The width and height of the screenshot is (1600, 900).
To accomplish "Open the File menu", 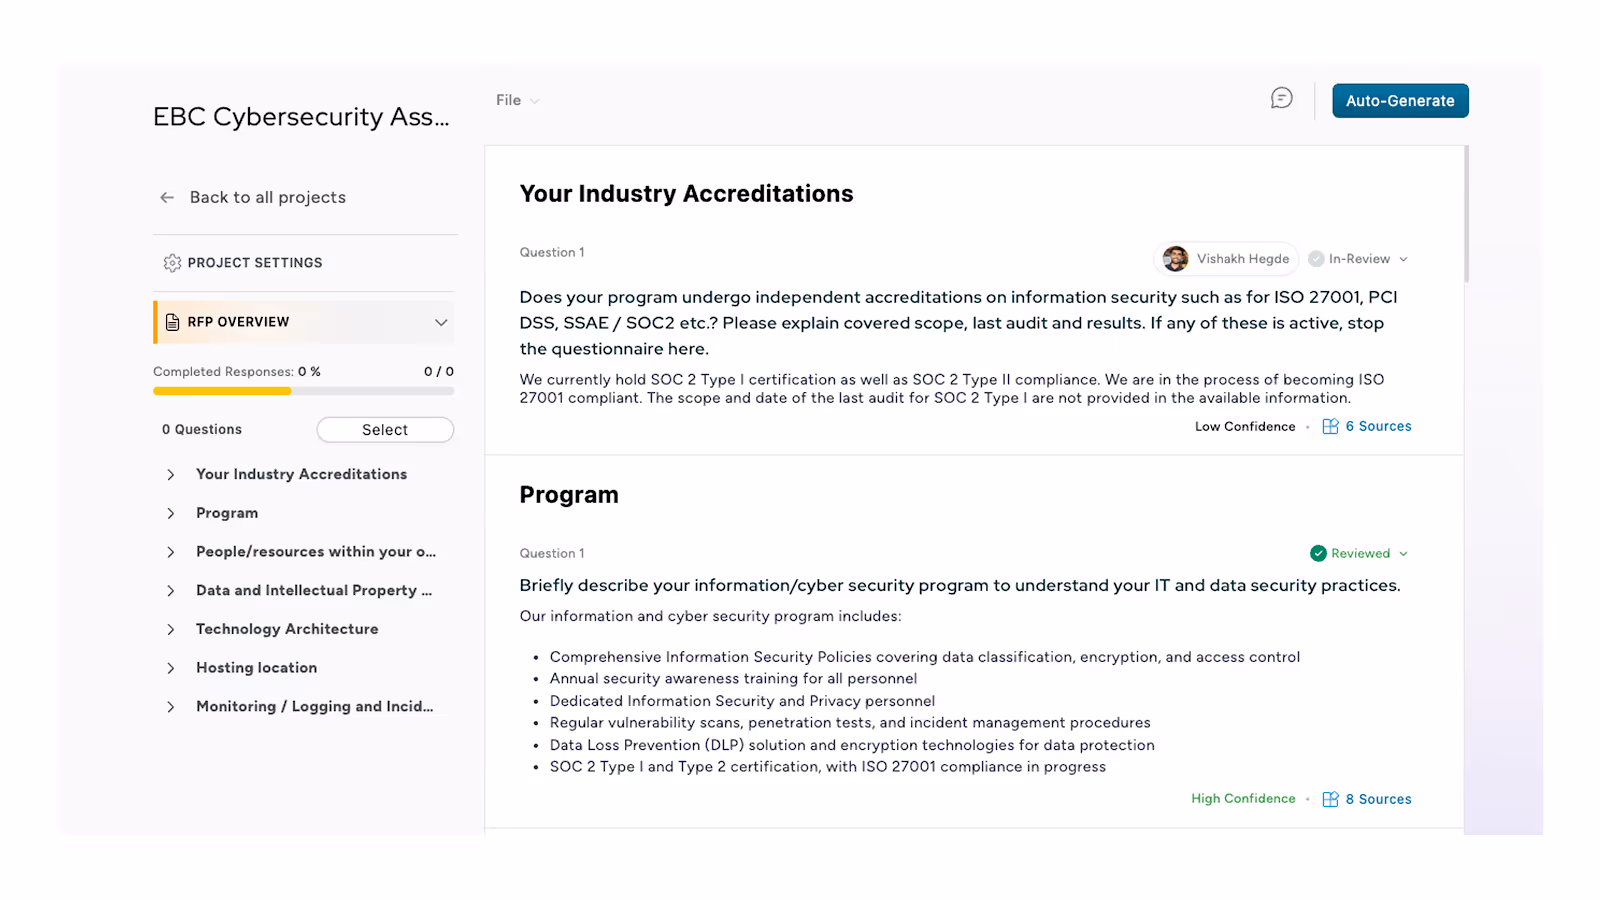I will [x=514, y=100].
